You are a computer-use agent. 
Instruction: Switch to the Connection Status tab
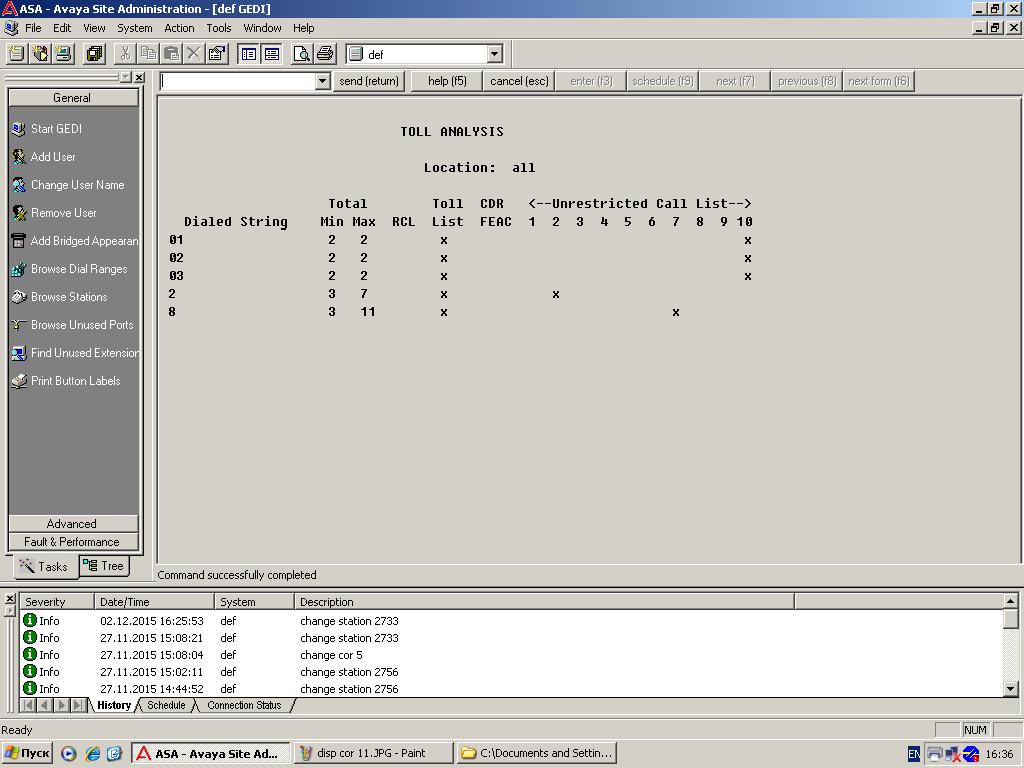click(244, 705)
